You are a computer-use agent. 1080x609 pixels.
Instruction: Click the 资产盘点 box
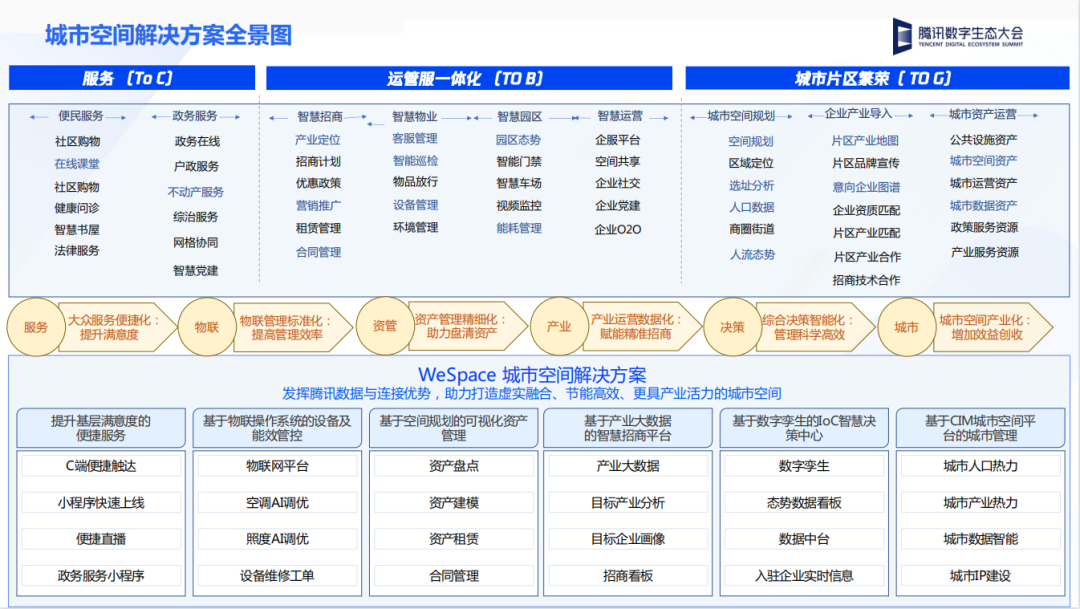[x=453, y=466]
